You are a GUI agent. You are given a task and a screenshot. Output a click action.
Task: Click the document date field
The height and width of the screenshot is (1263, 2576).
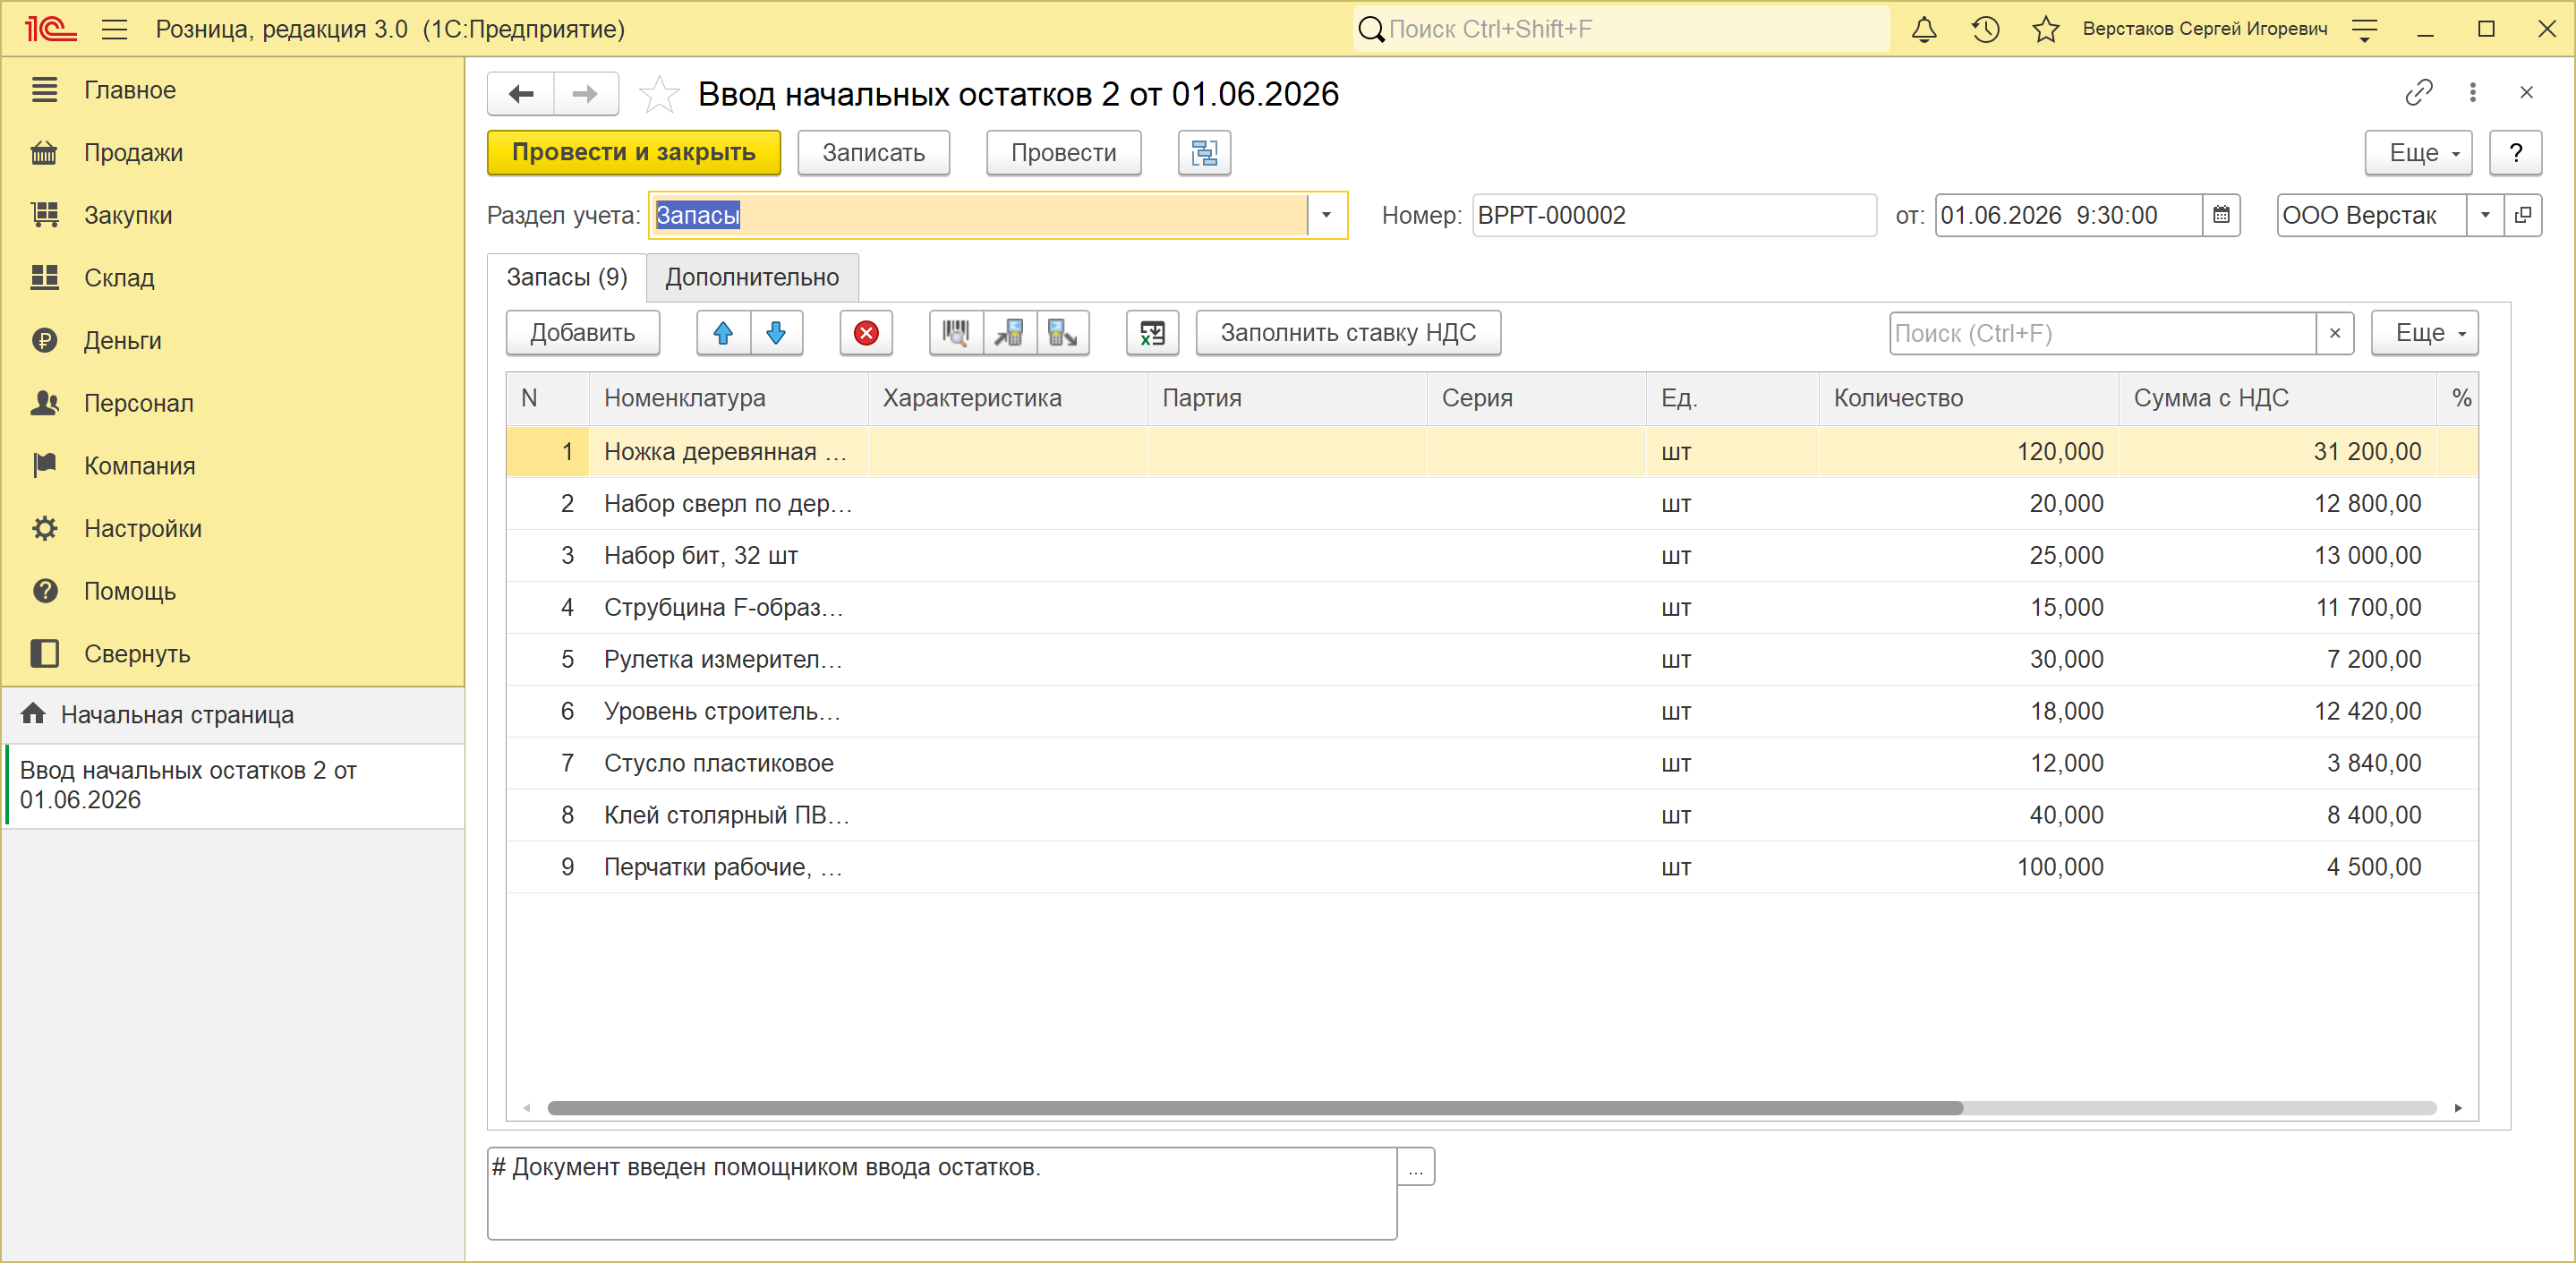[2069, 215]
